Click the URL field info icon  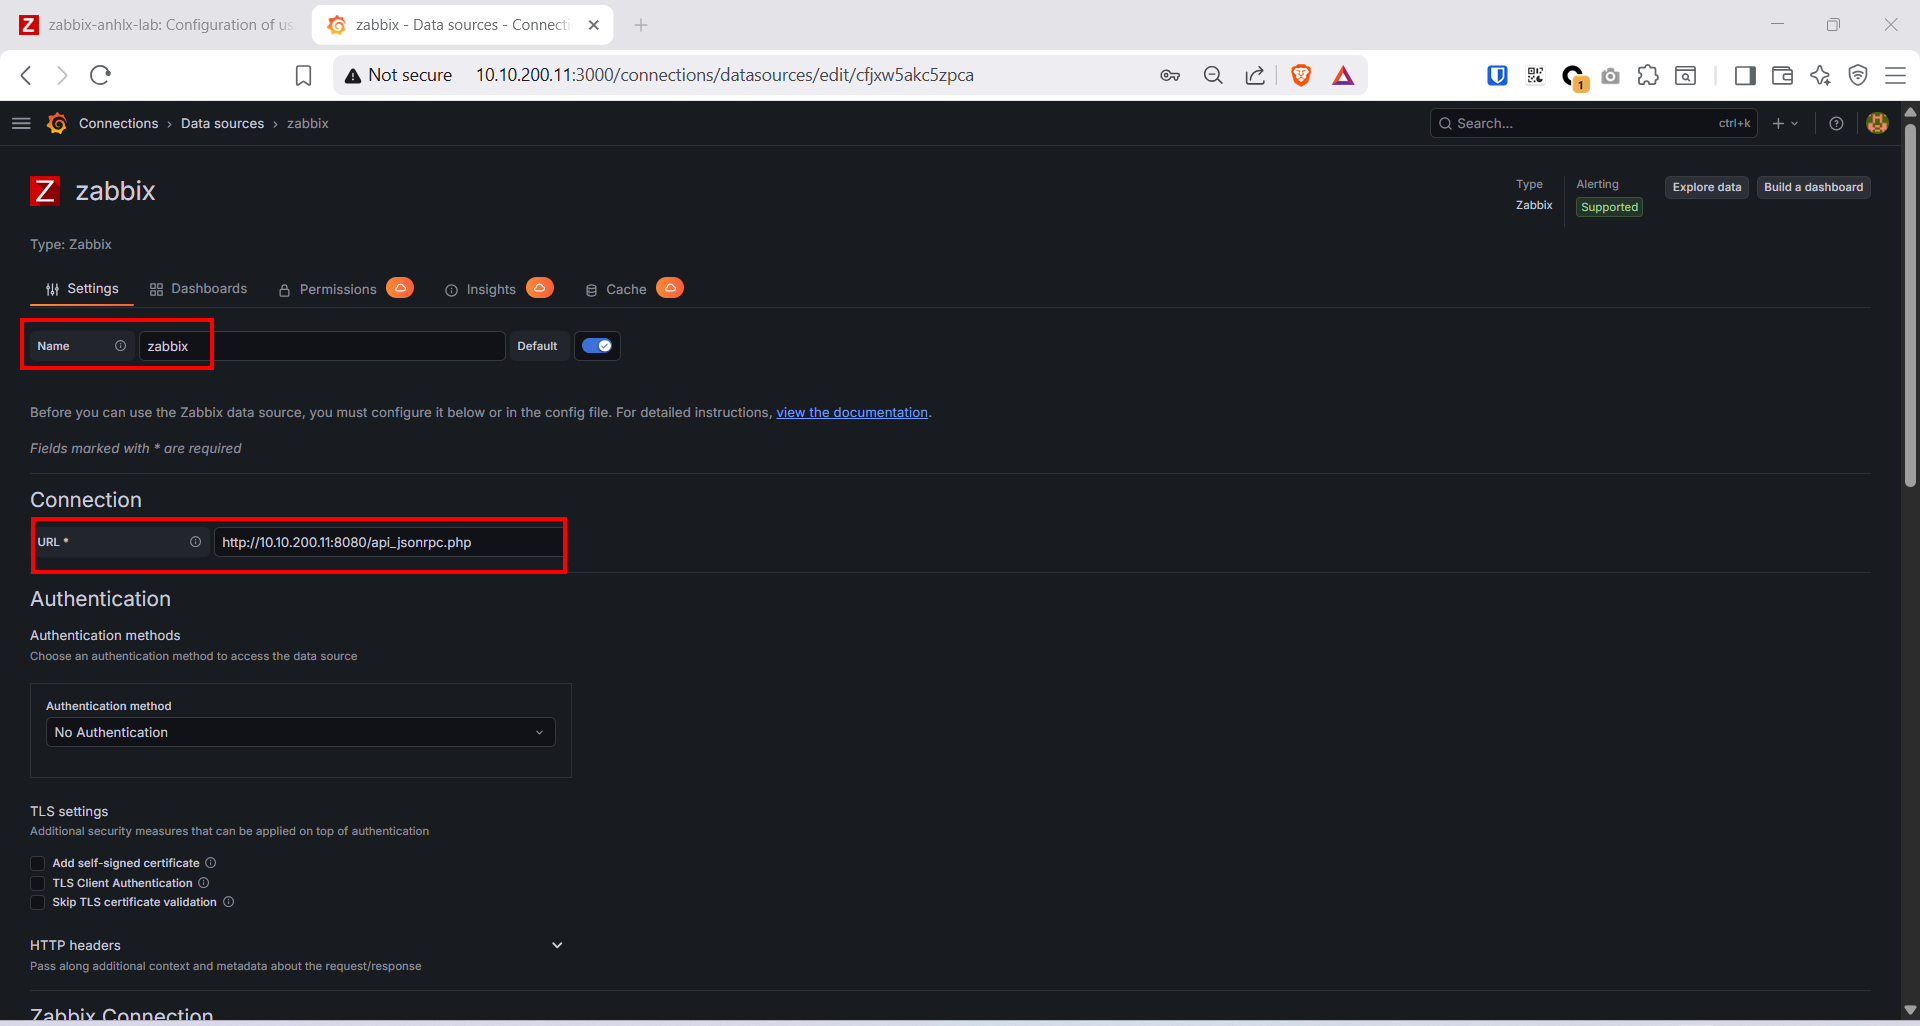(x=195, y=542)
